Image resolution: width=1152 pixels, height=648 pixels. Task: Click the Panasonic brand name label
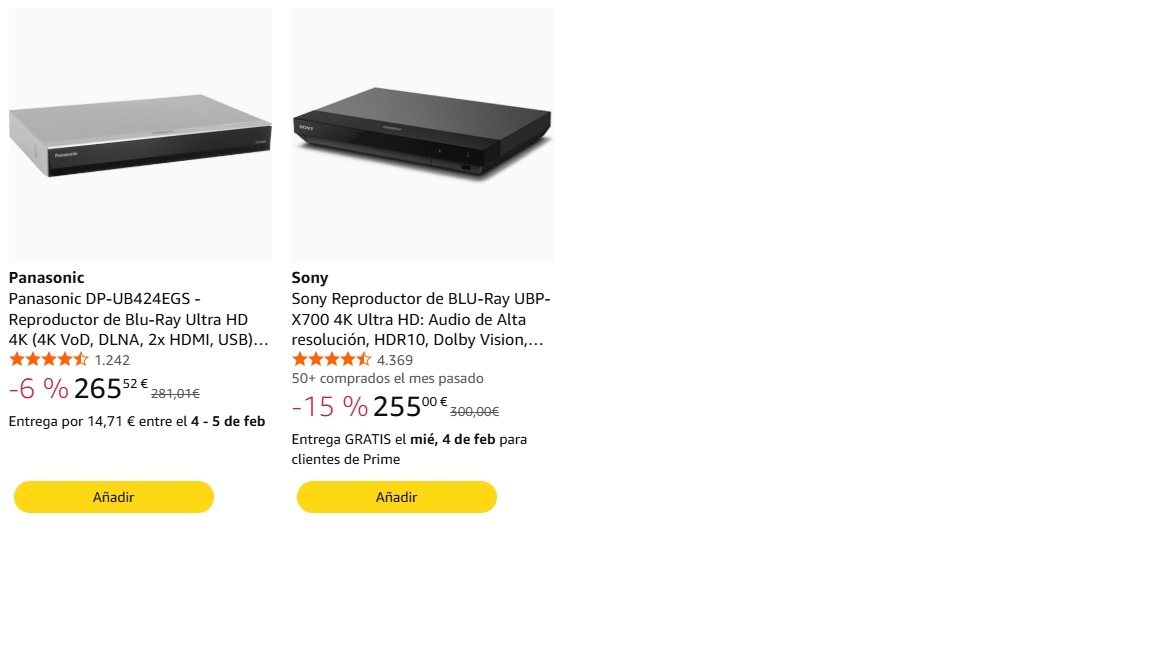[x=46, y=277]
